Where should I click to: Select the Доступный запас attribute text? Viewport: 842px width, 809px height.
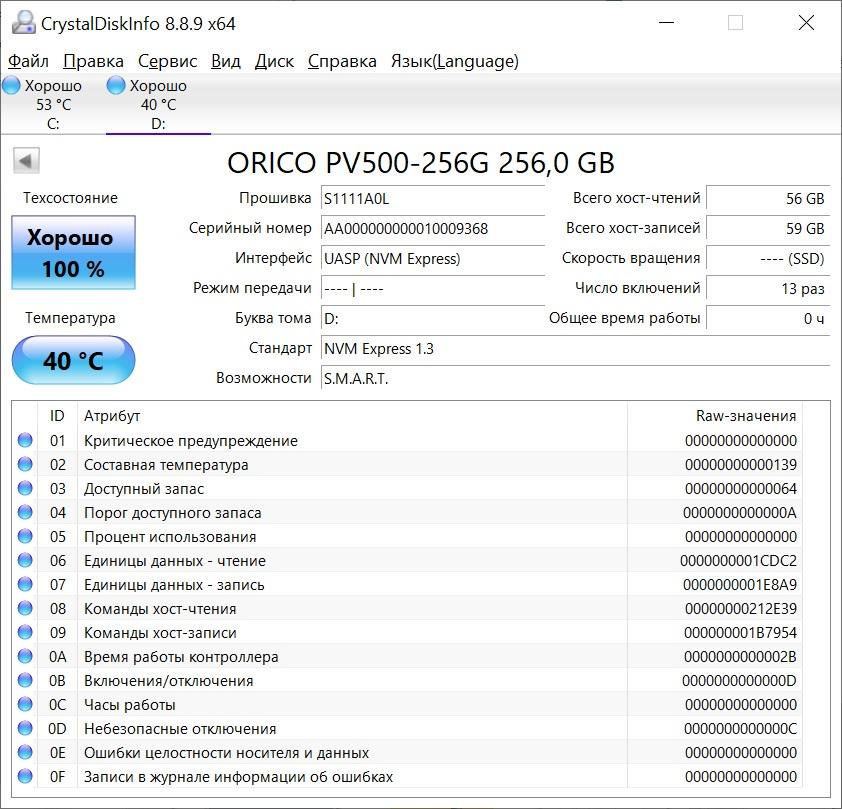(144, 489)
